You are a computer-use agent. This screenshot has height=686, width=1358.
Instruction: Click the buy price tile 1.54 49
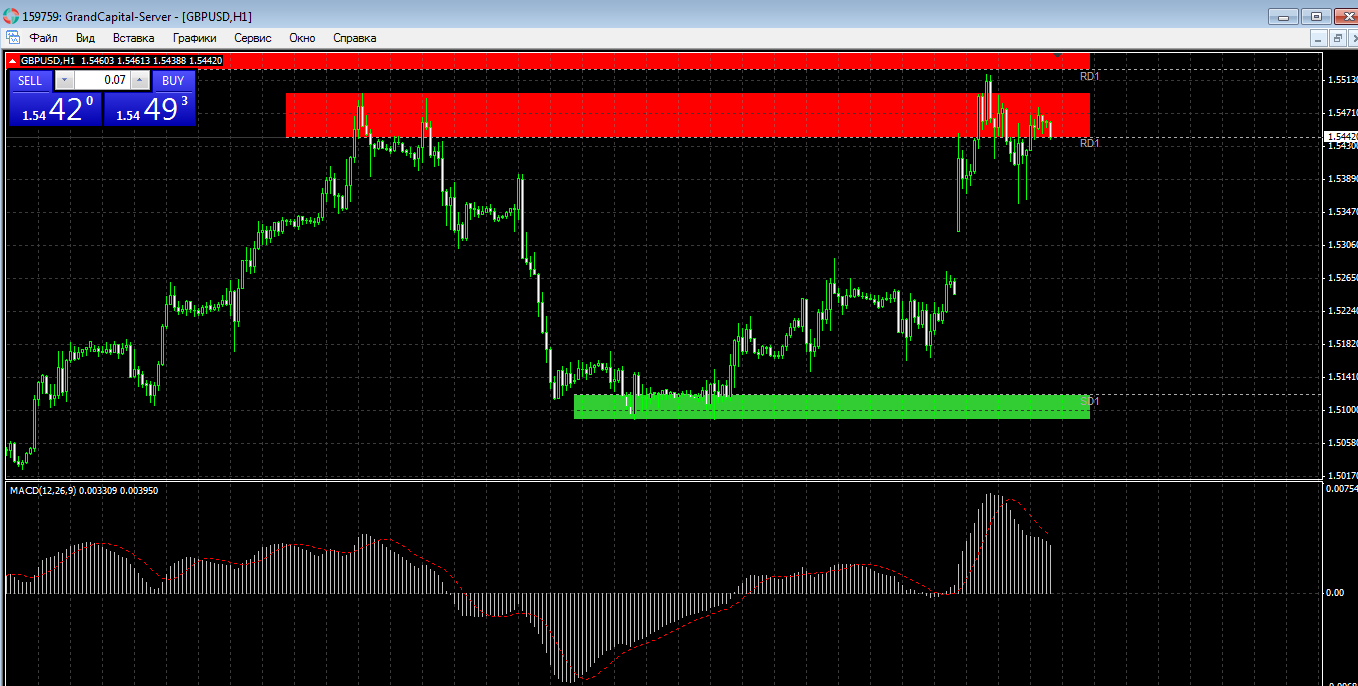tap(149, 109)
